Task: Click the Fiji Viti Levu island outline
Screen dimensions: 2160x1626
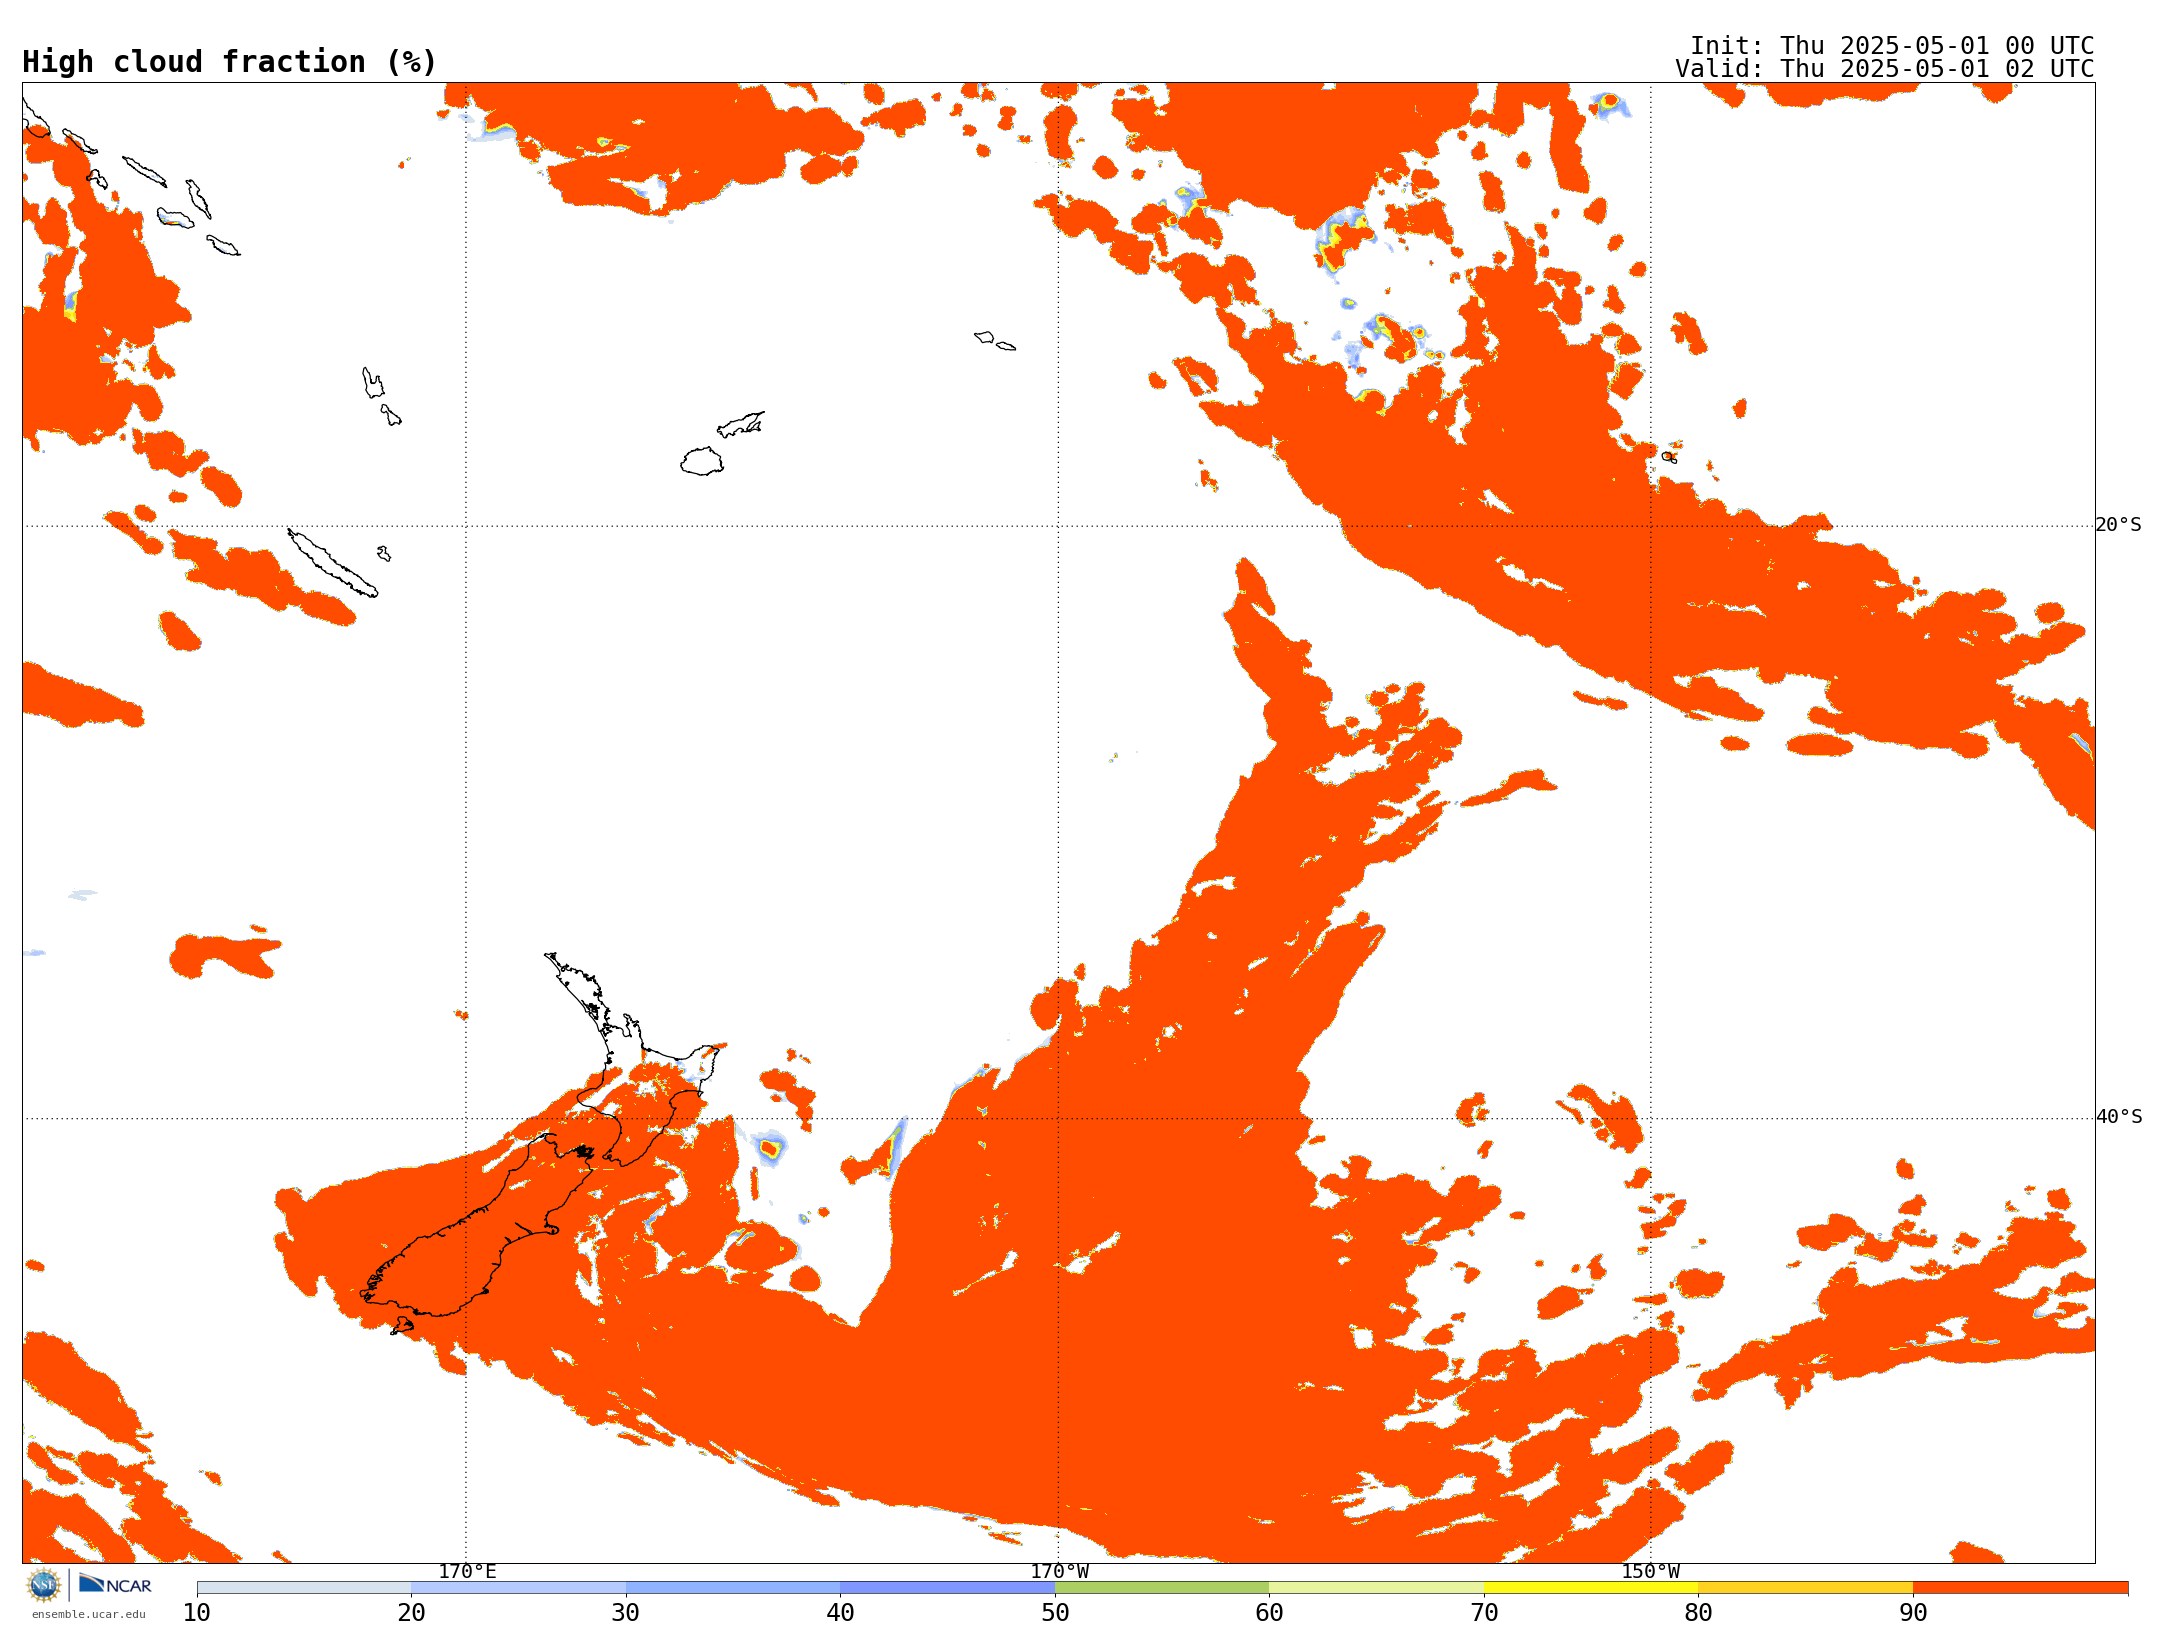Action: 702,461
